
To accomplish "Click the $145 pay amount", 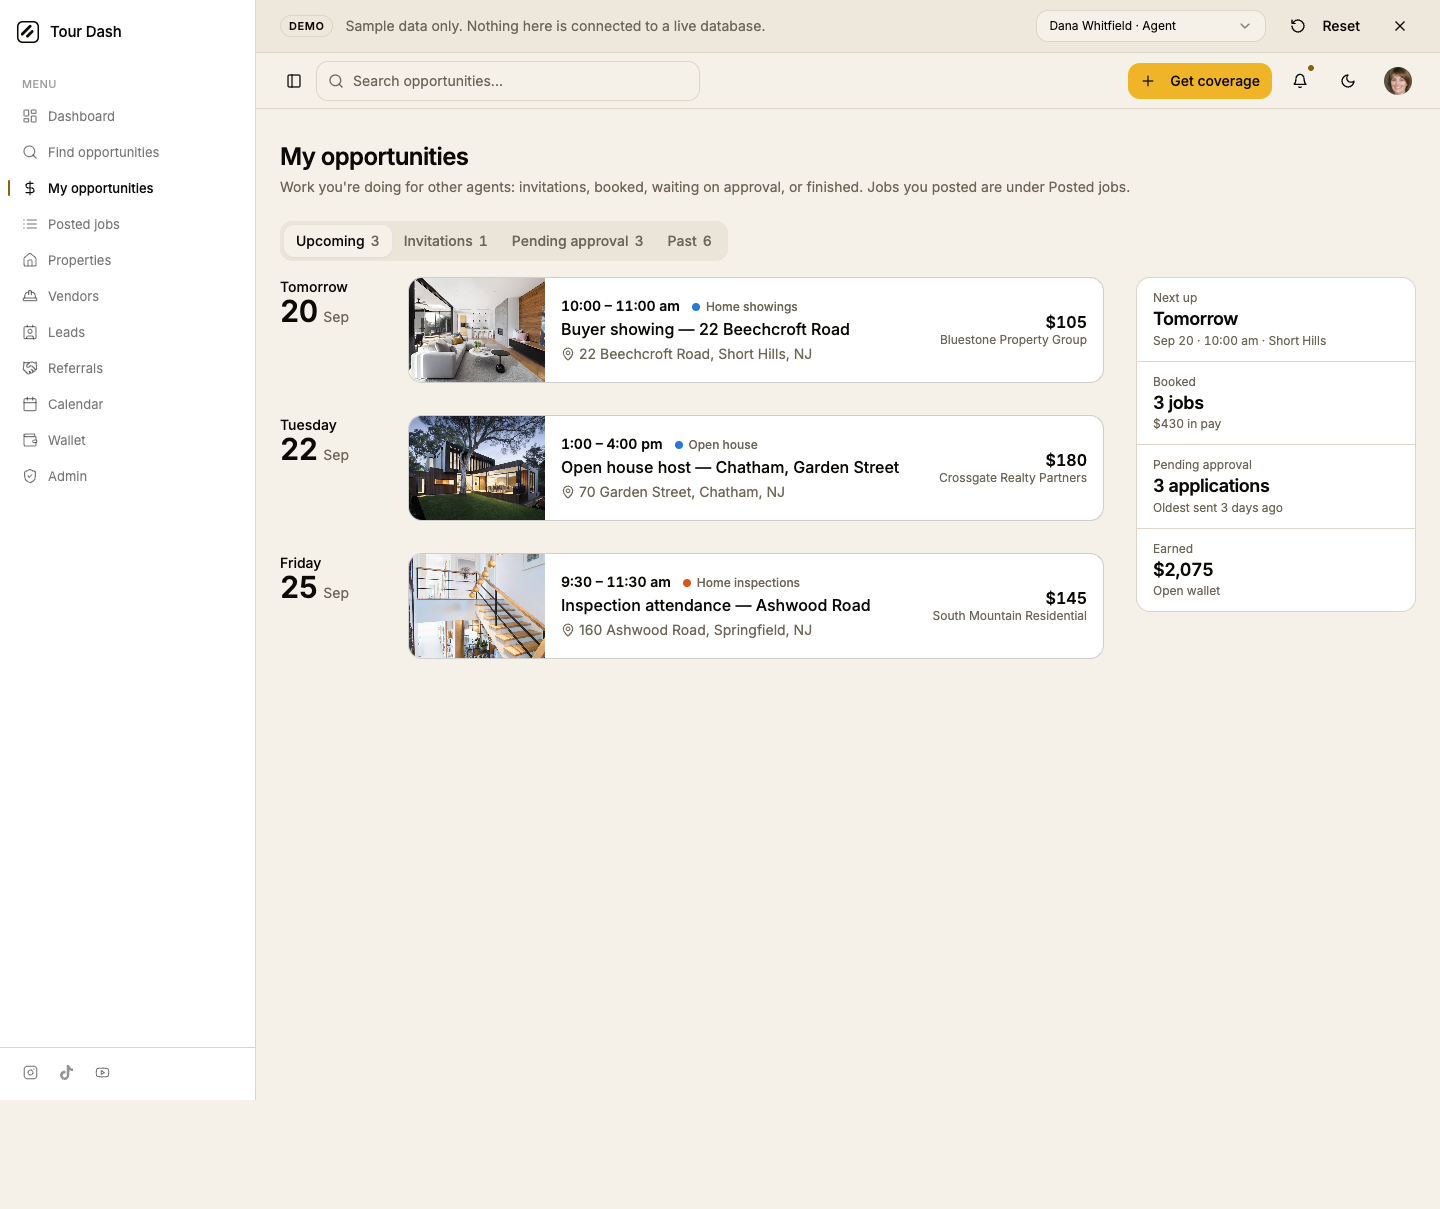I will click(x=1066, y=598).
